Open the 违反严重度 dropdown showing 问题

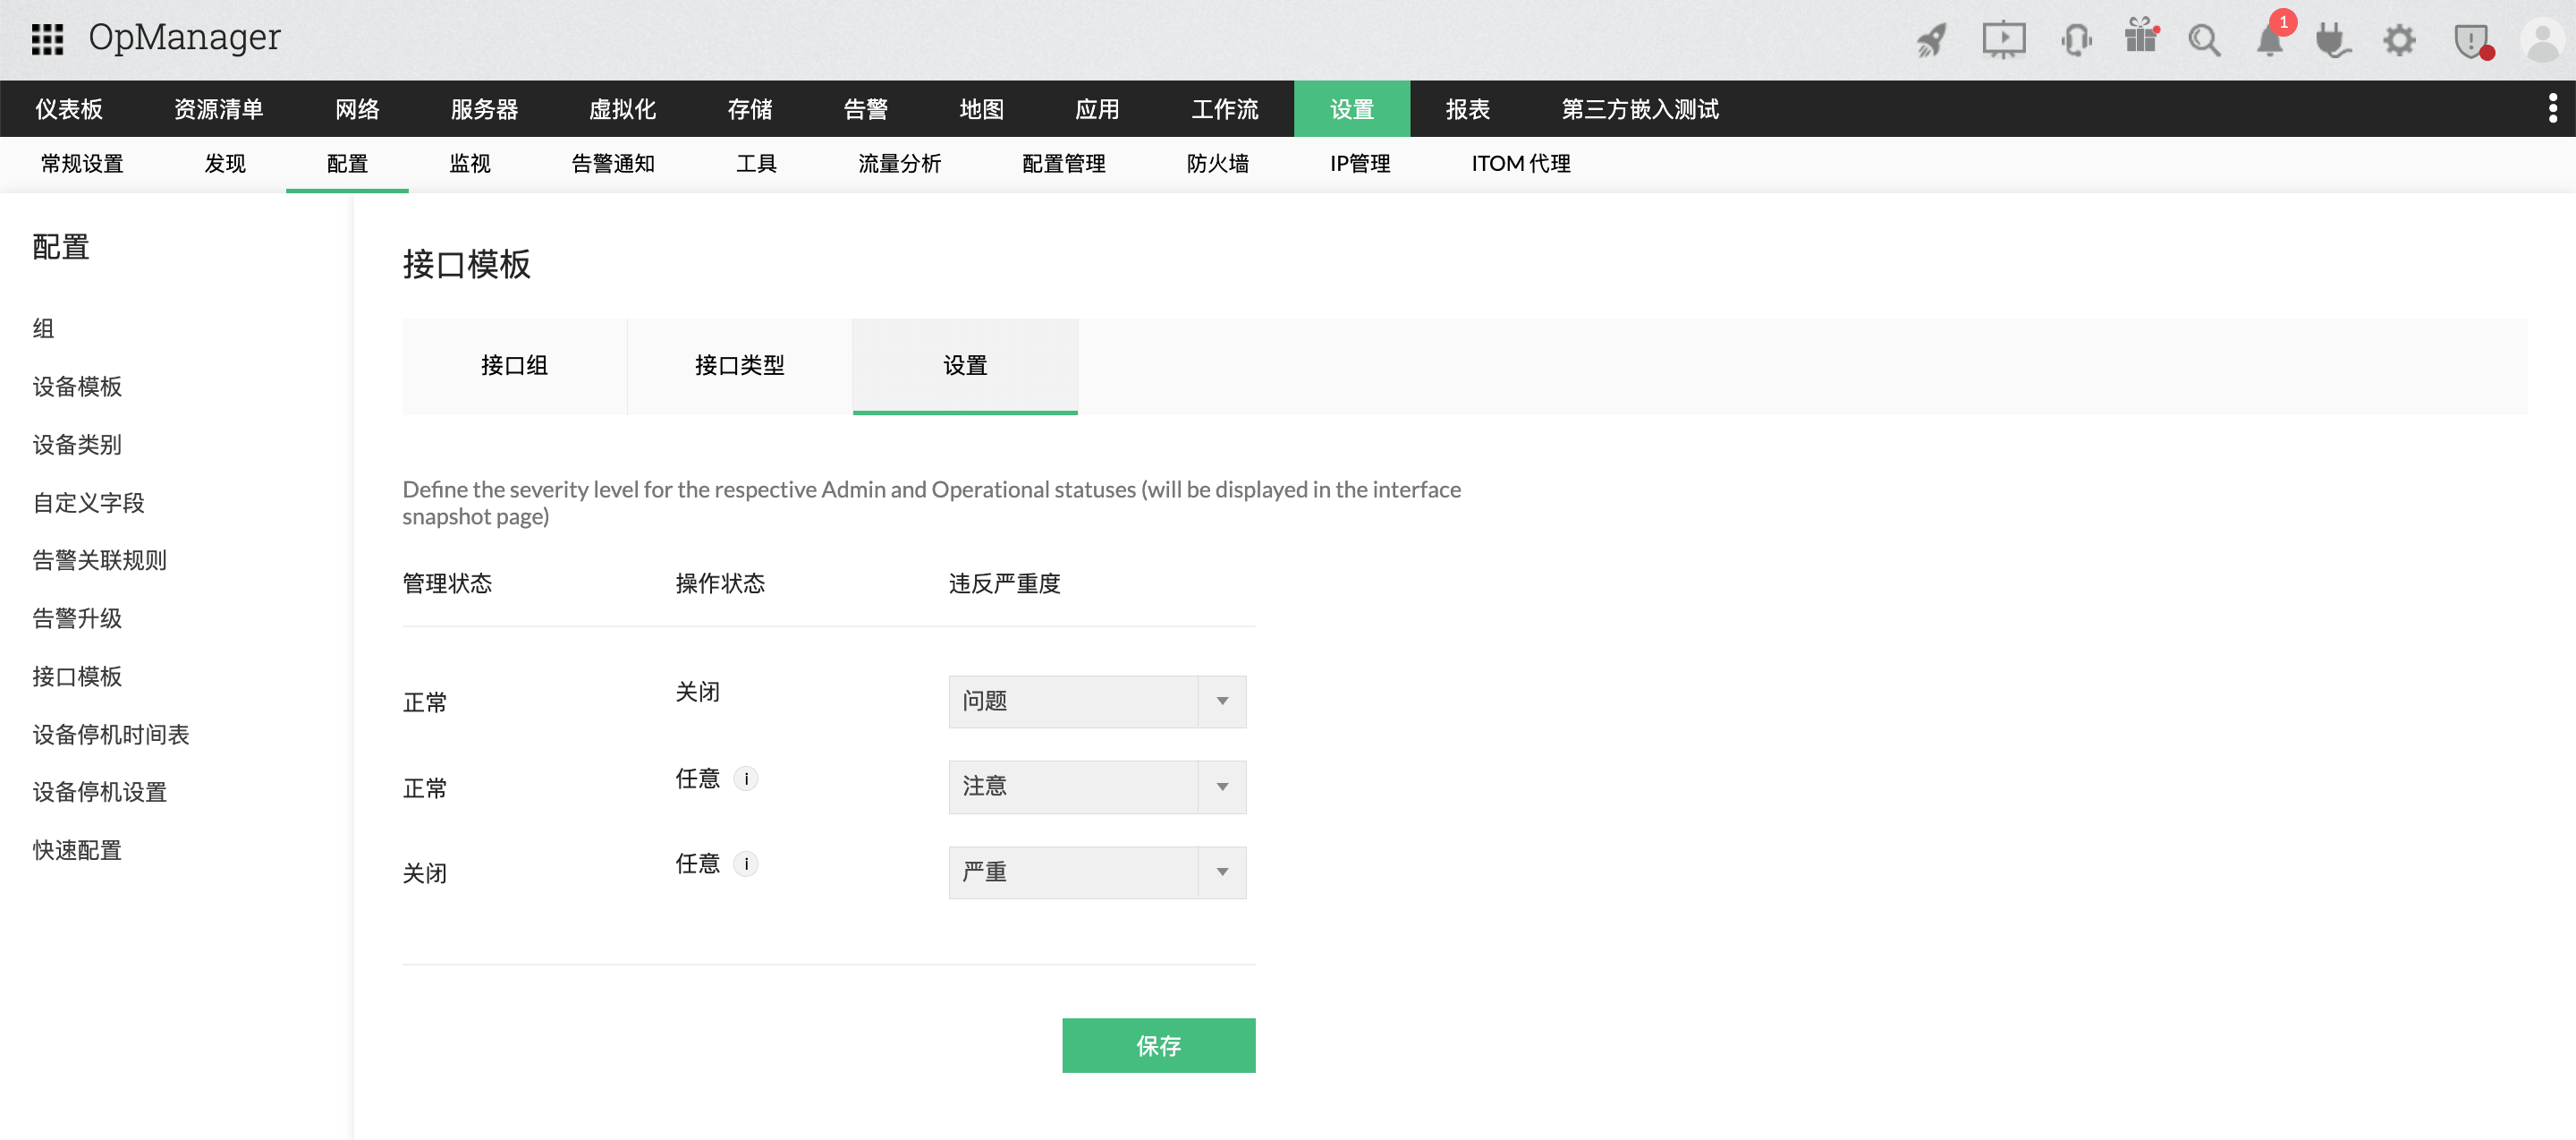click(1097, 701)
